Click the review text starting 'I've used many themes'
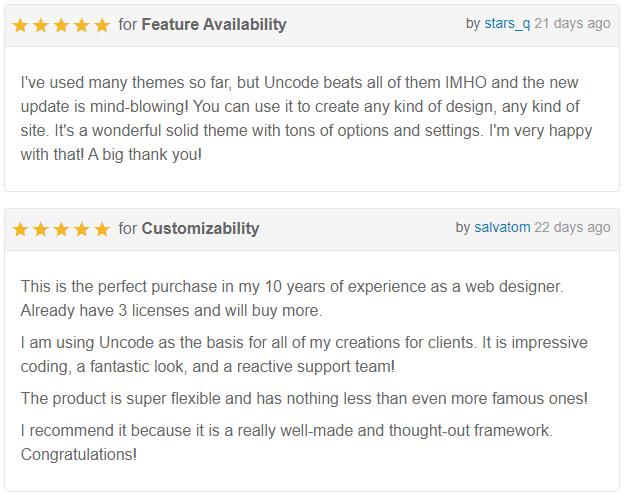 pos(306,118)
